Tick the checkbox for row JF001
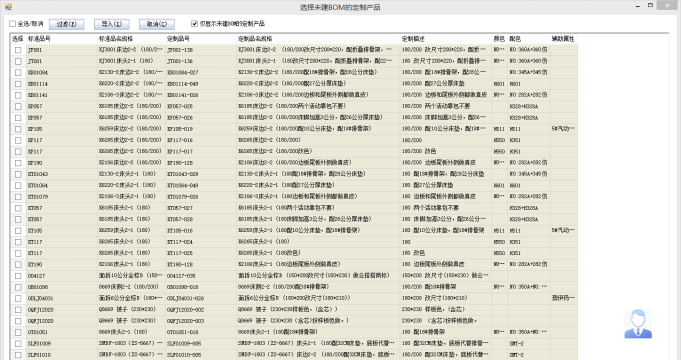 (18, 50)
